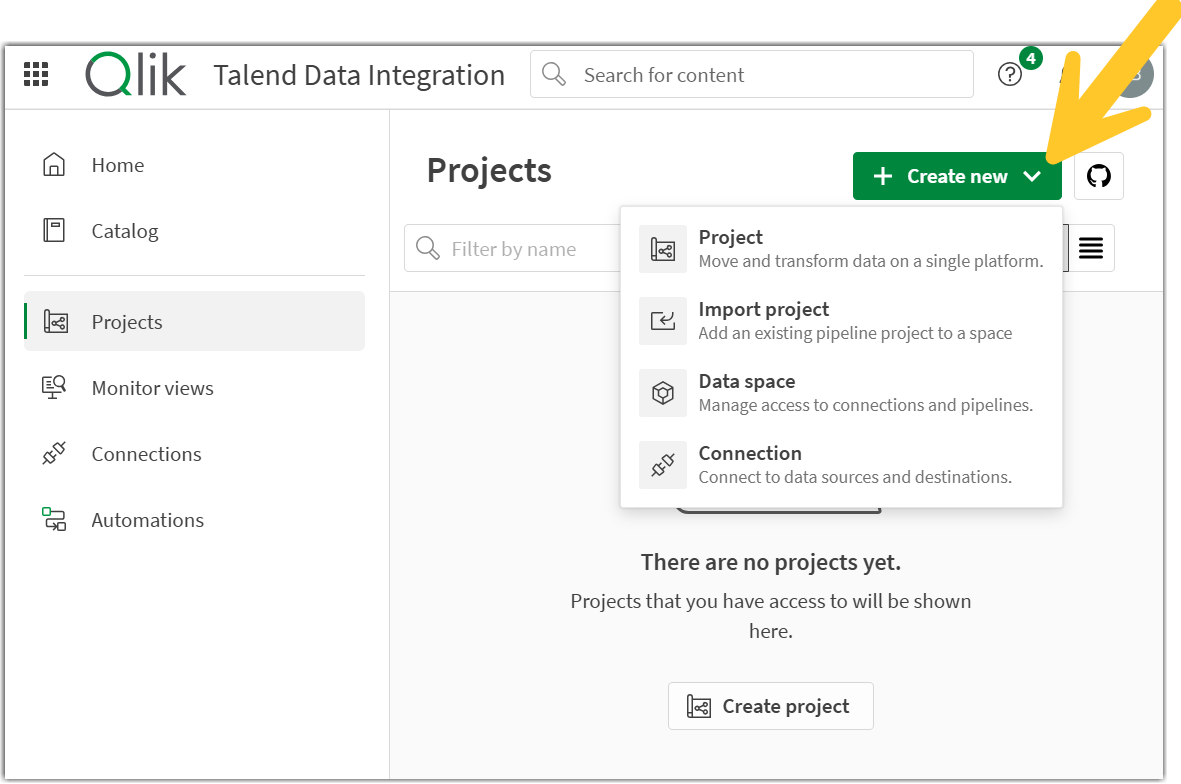Click the Catalog sidebar icon
This screenshot has height=784, width=1181.
click(54, 230)
